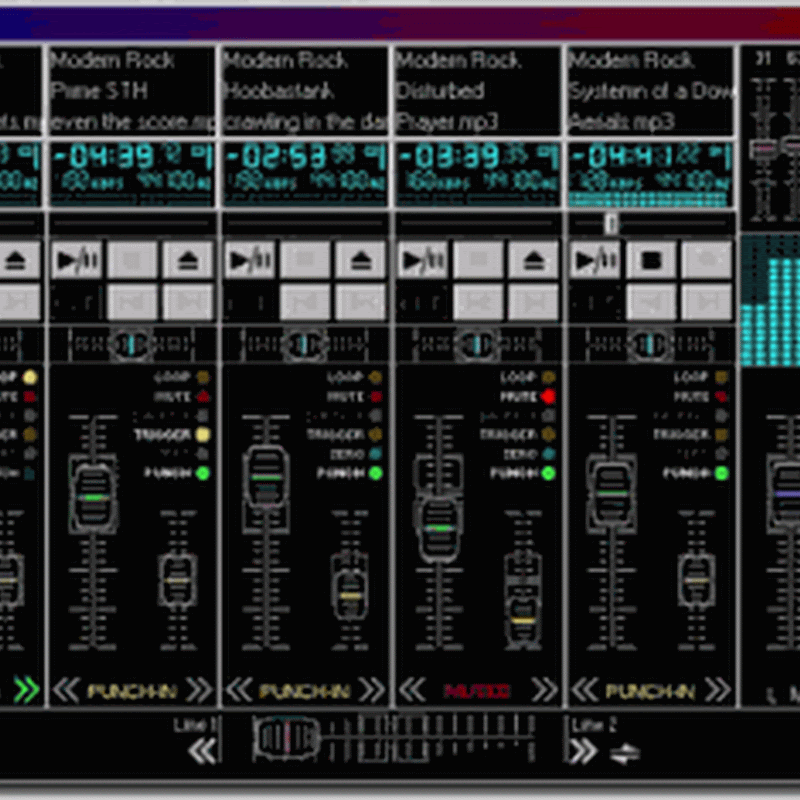The image size is (800, 800).
Task: Click greyed eject button on System of a Down deck
Action: 707,260
